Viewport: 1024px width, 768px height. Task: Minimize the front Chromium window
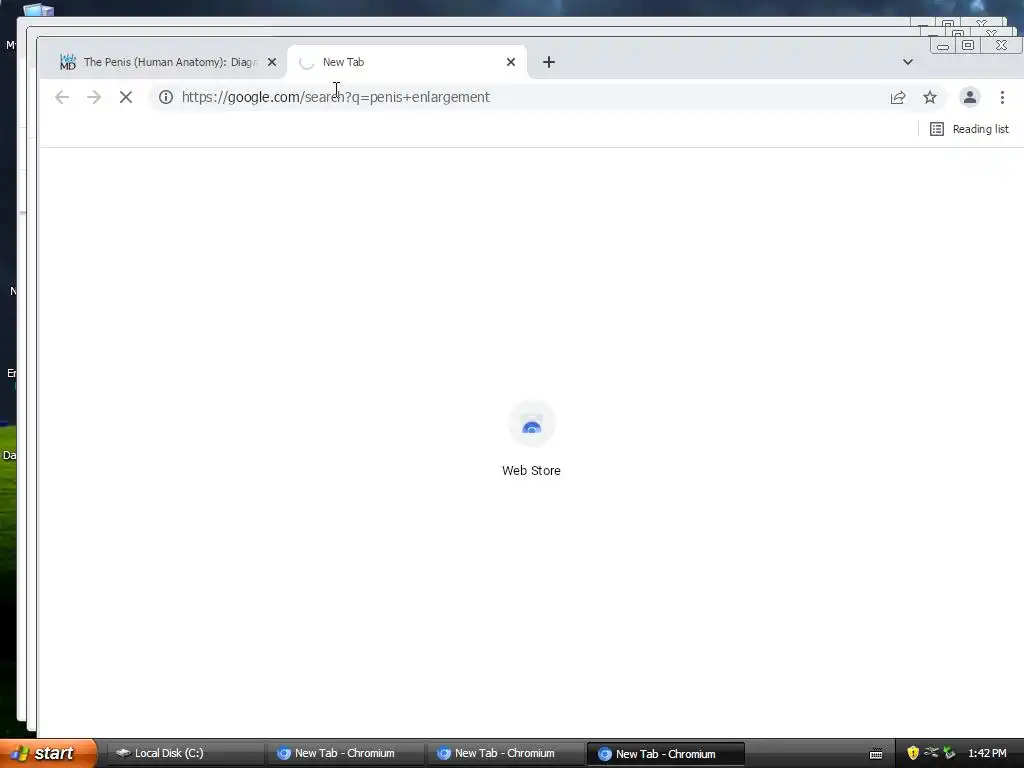coord(942,46)
